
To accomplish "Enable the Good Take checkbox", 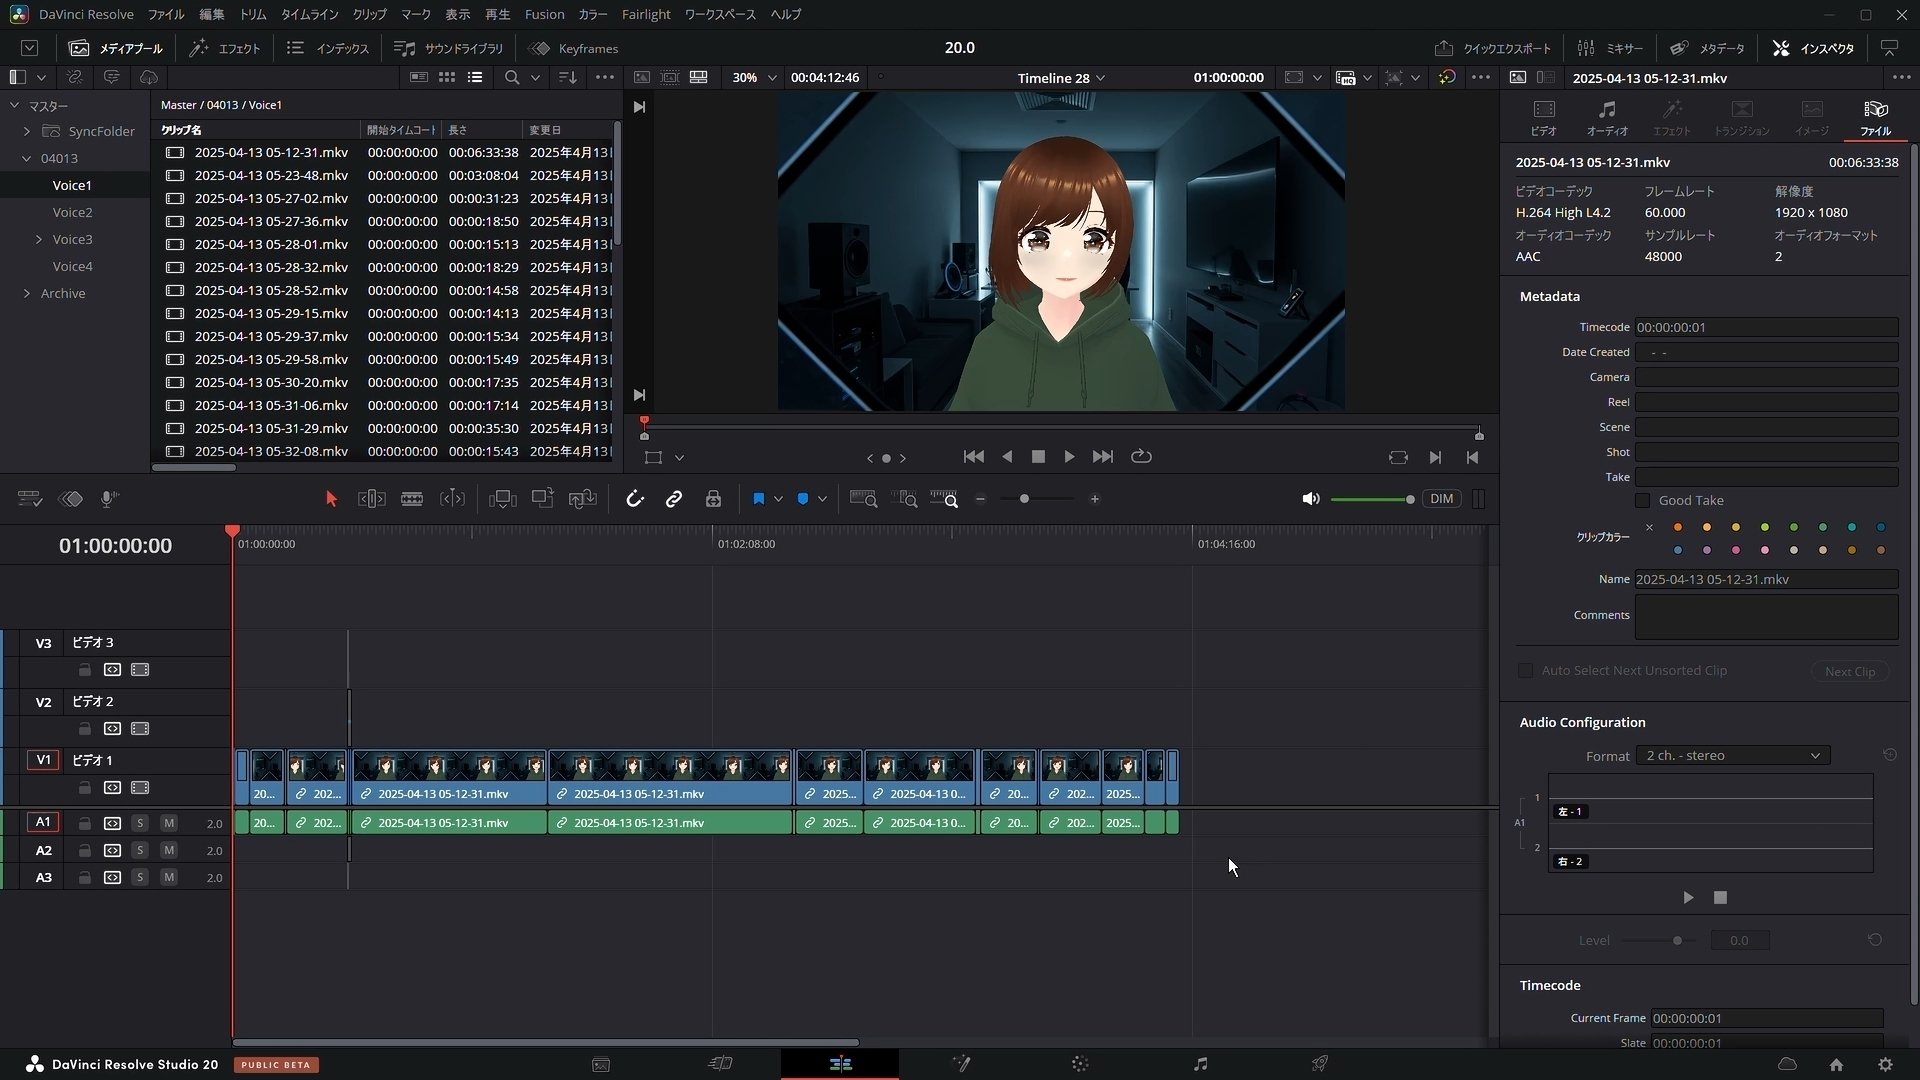I will (x=1645, y=500).
